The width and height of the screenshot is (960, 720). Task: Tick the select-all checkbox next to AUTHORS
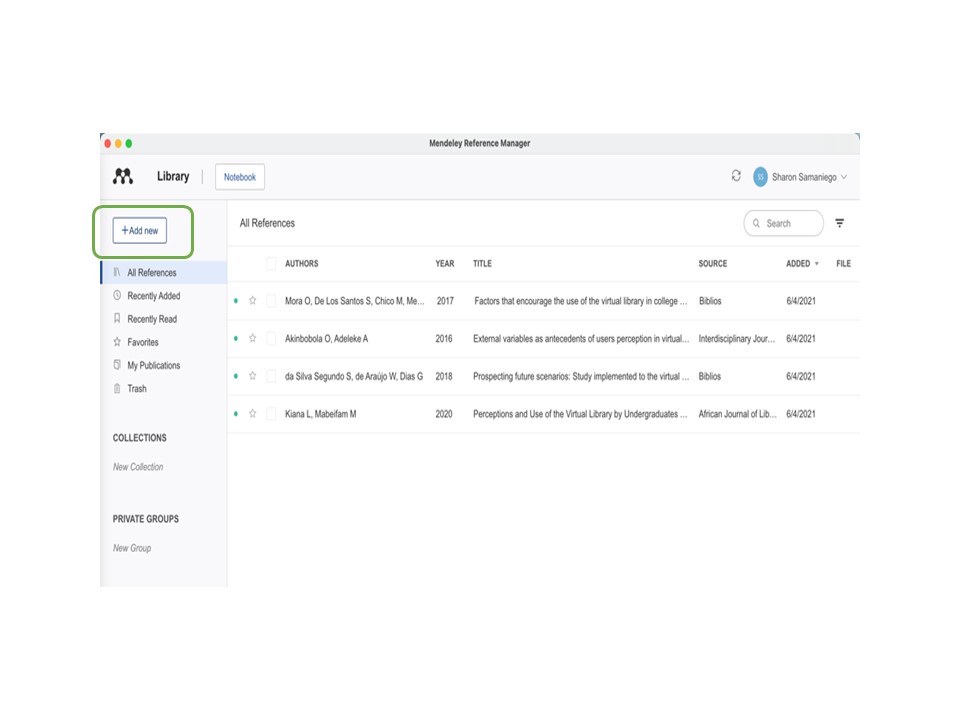(x=271, y=263)
